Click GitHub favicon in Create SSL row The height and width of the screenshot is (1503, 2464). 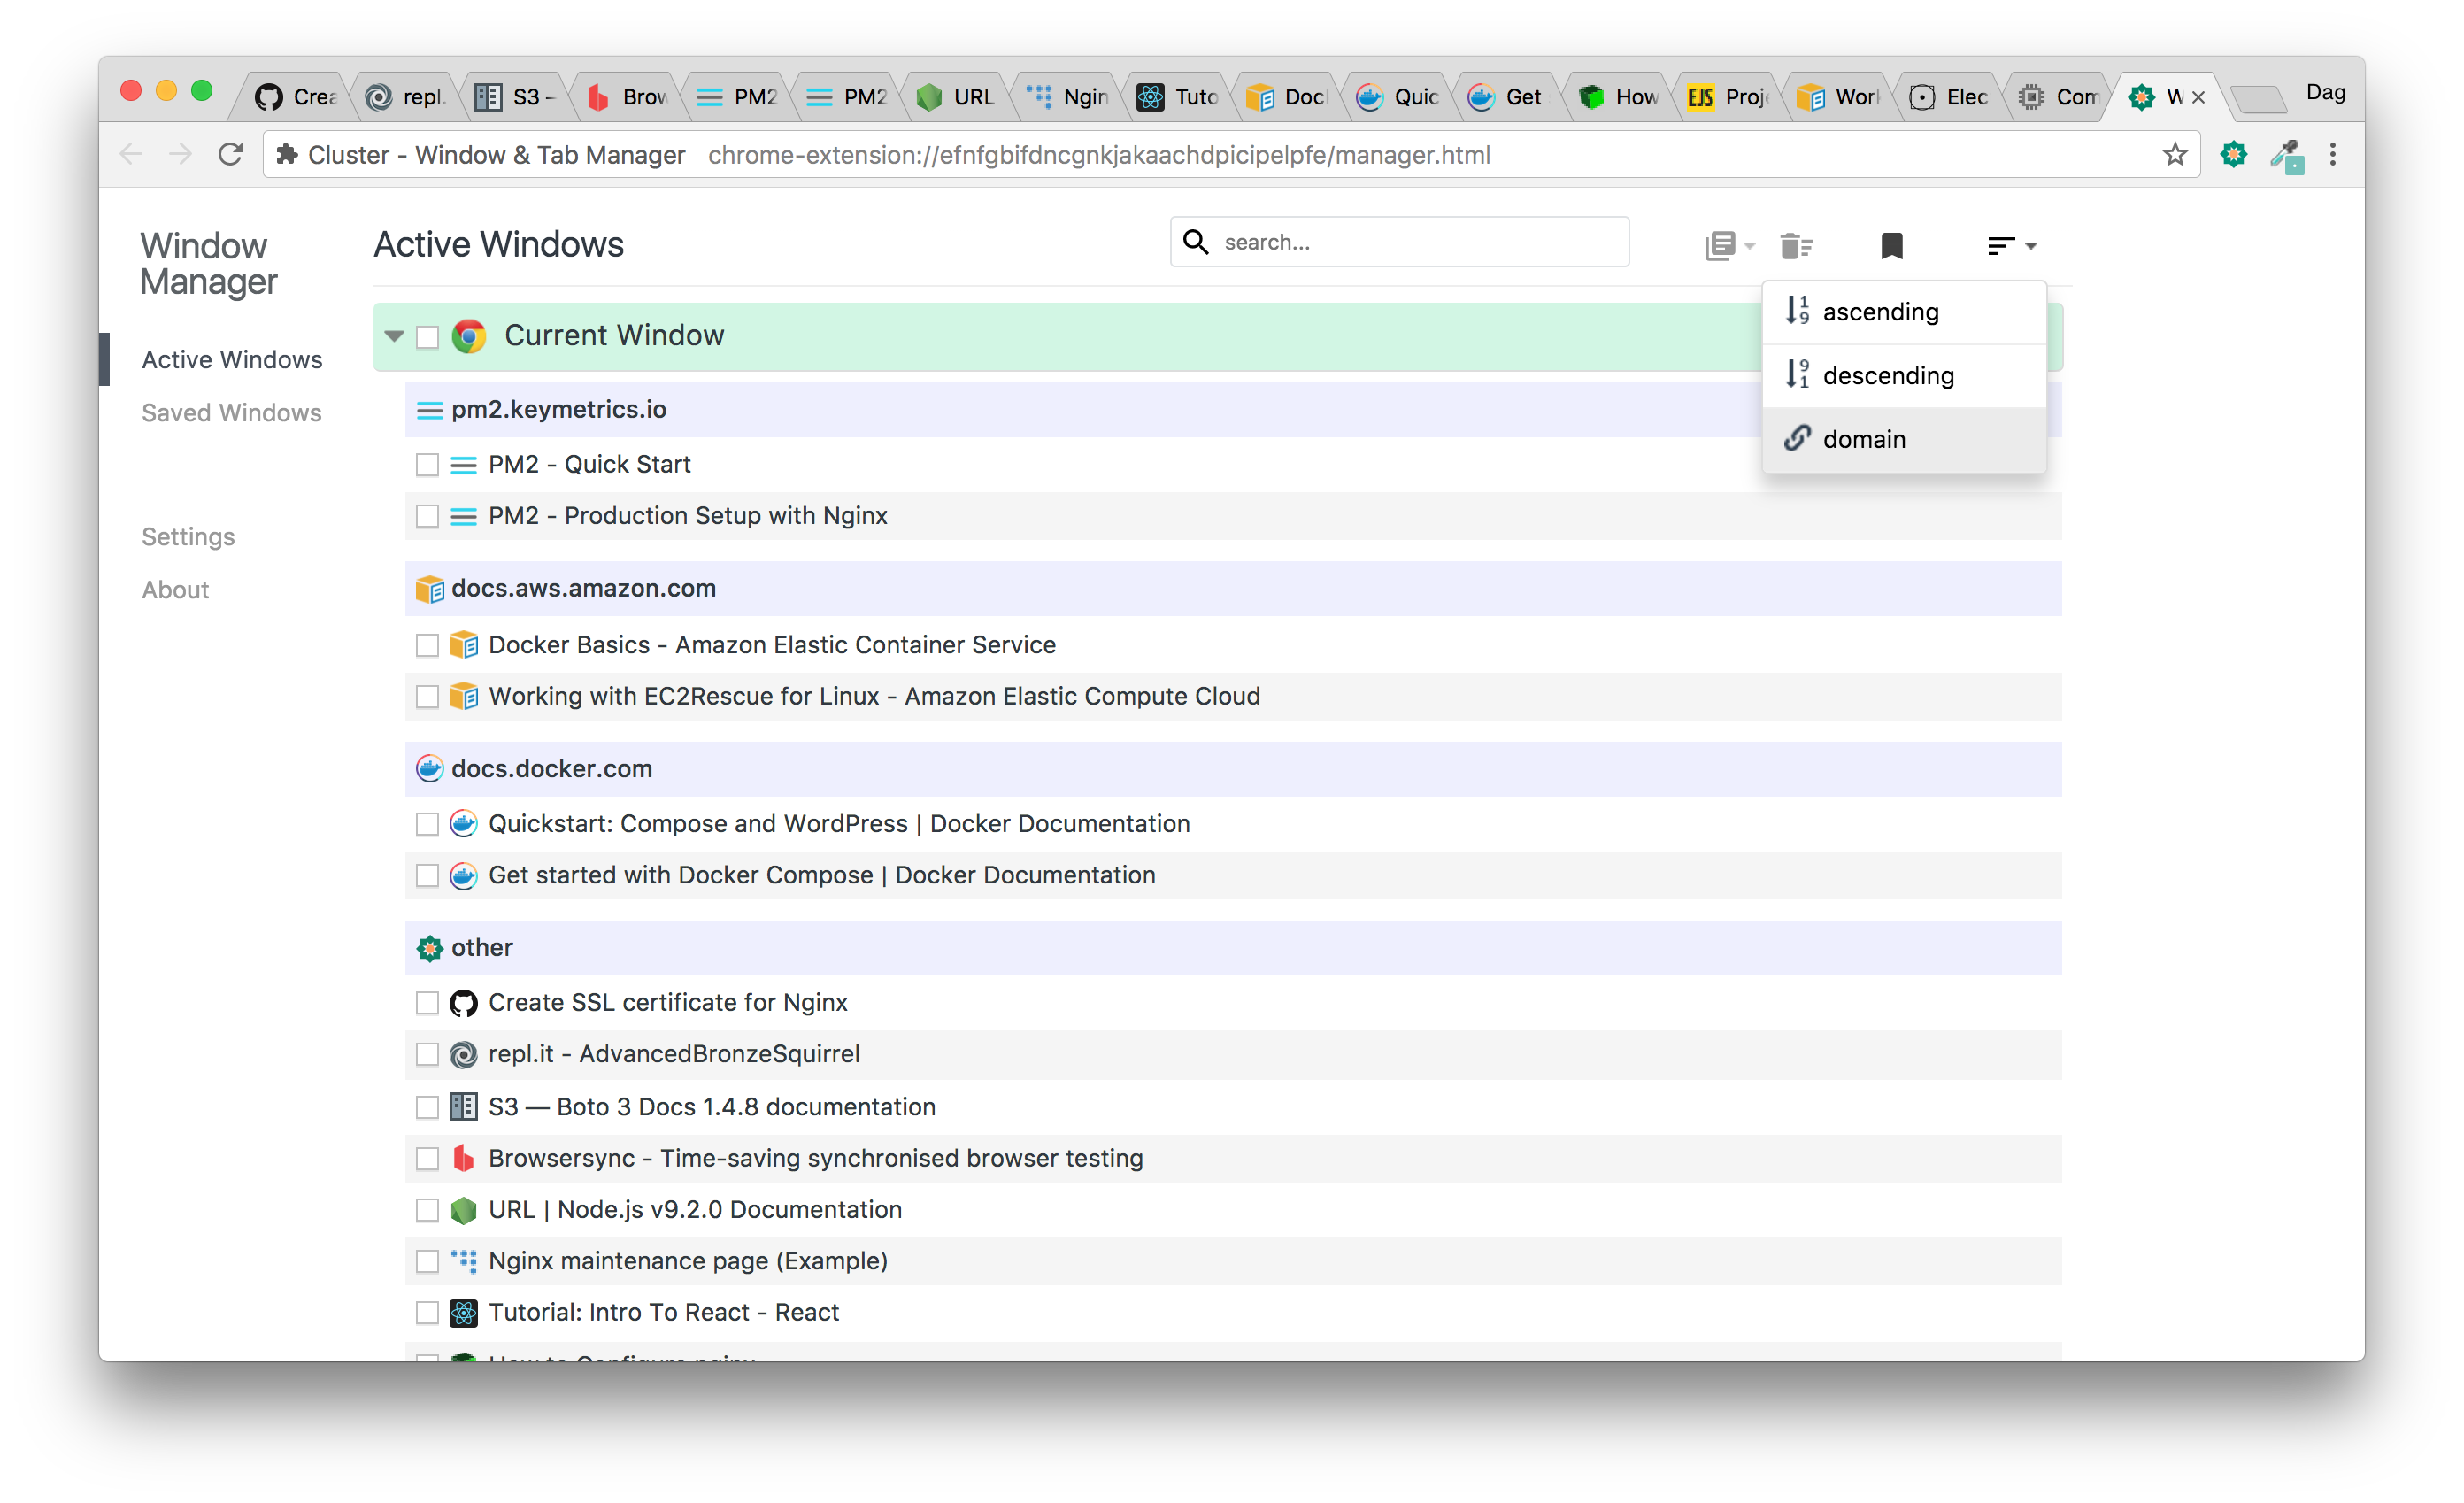tap(463, 1003)
